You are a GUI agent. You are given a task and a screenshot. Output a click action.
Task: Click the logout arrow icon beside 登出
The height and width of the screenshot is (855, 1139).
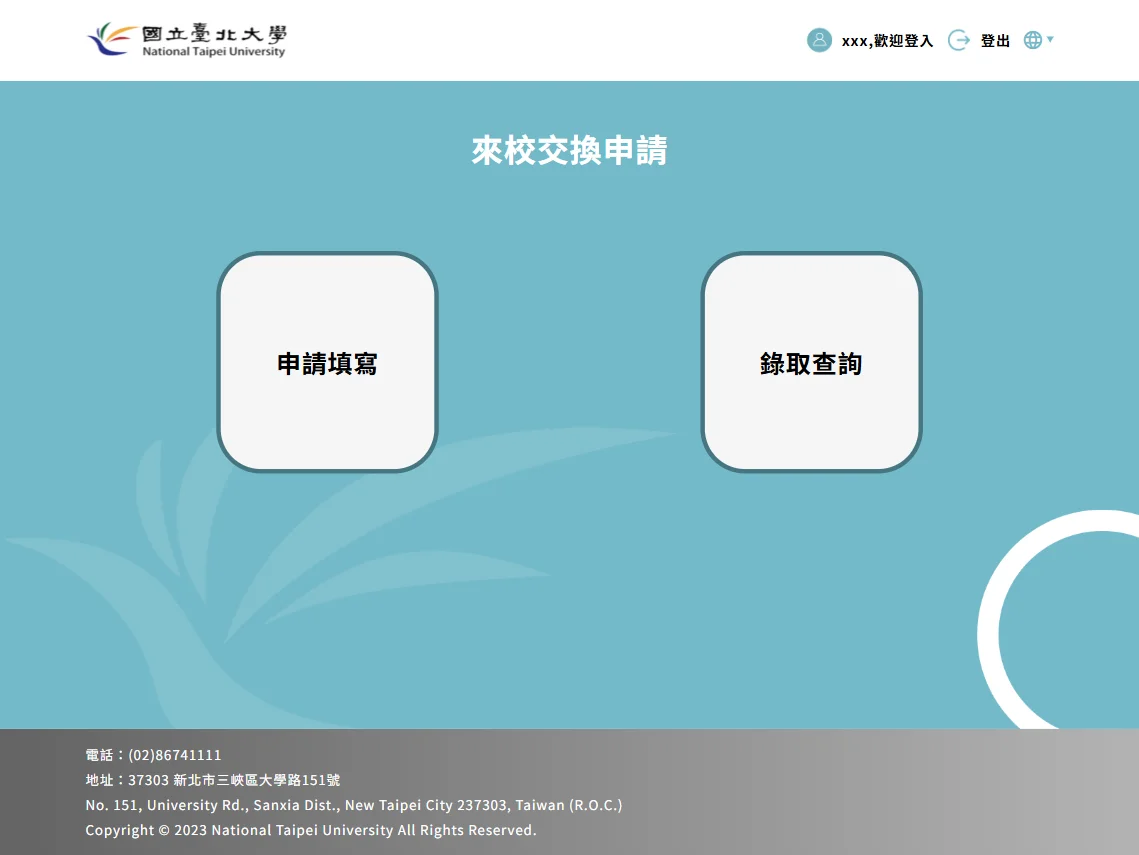coord(958,40)
